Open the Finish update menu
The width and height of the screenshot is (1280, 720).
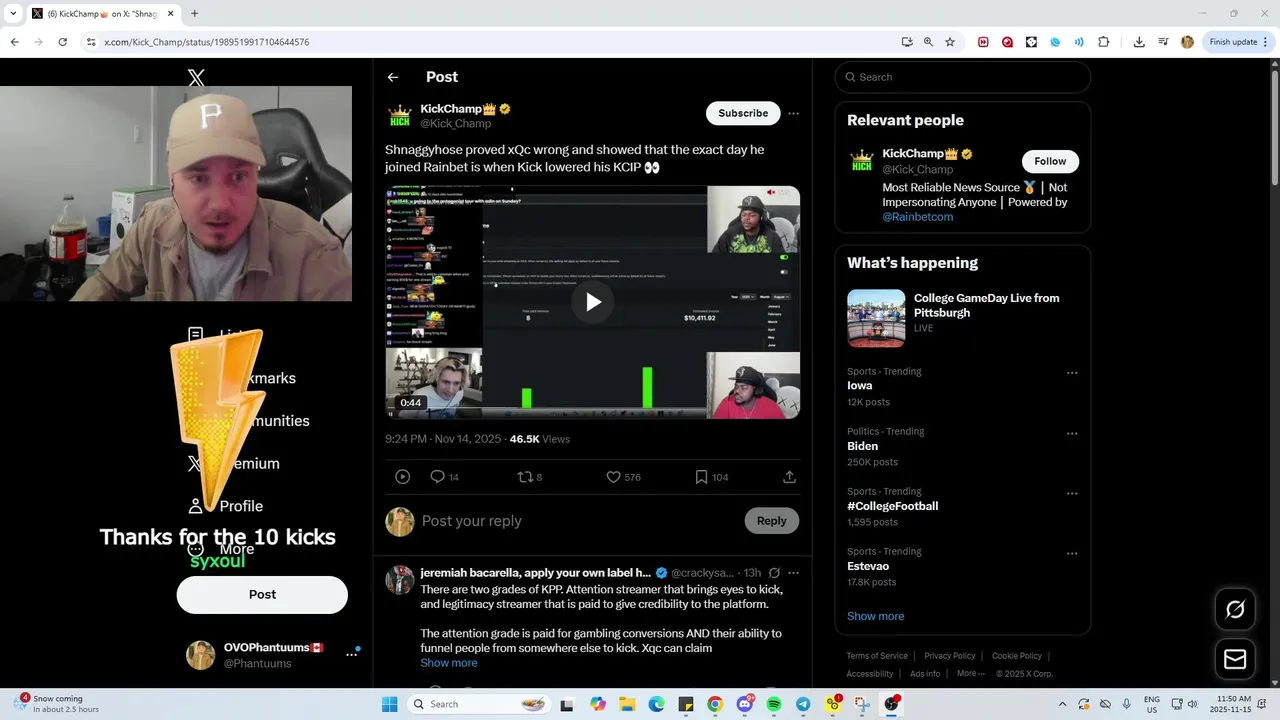pyautogui.click(x=1240, y=42)
